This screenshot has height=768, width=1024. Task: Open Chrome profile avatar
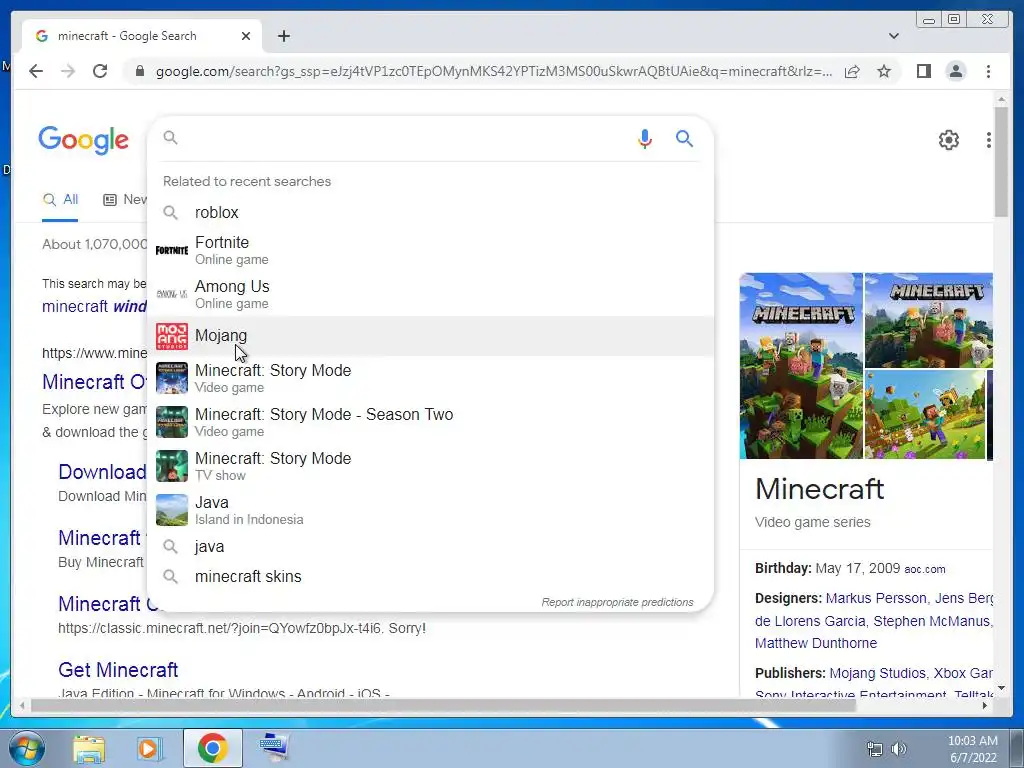point(955,71)
